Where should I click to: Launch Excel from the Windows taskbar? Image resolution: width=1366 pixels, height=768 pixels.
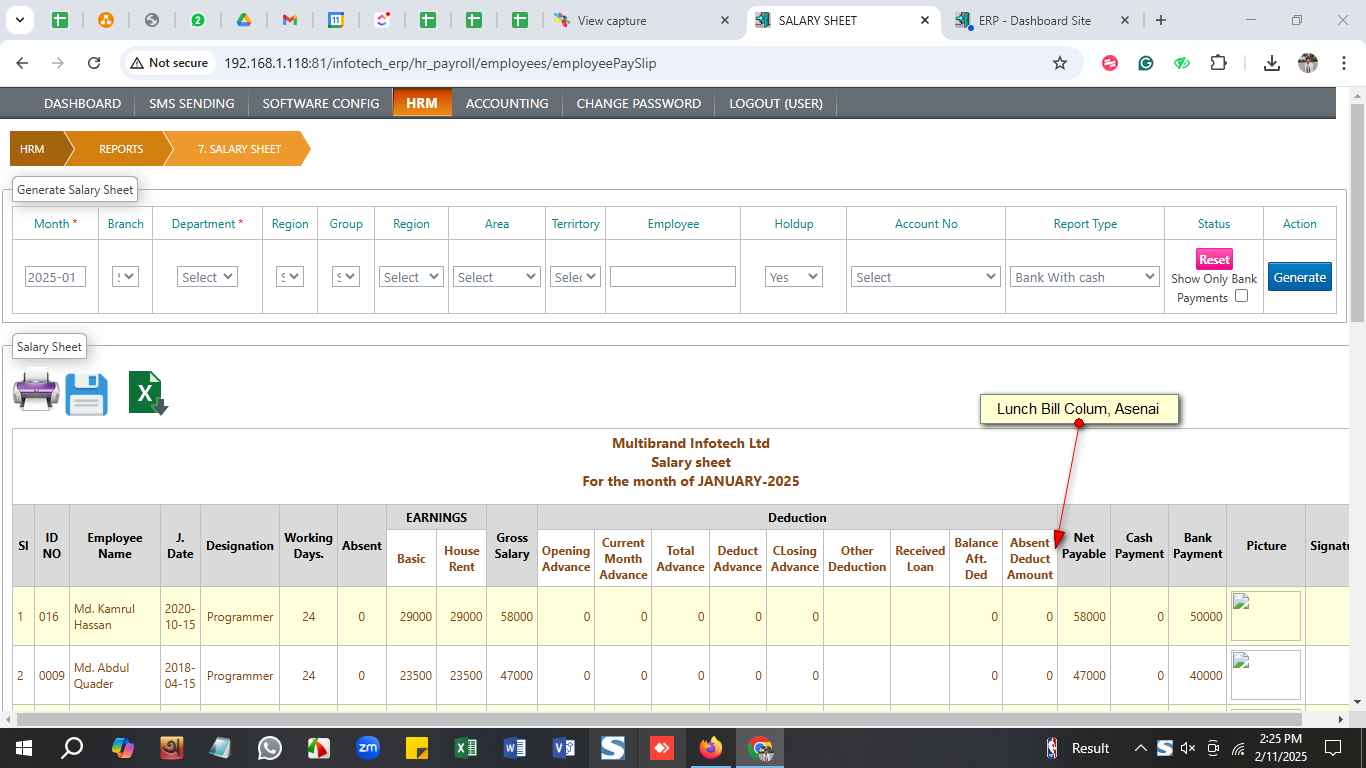pyautogui.click(x=465, y=748)
